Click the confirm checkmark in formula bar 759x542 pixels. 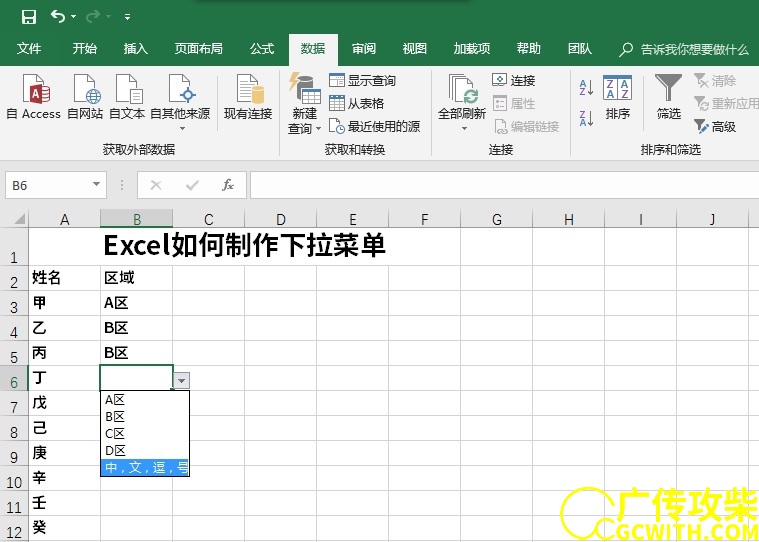(192, 185)
